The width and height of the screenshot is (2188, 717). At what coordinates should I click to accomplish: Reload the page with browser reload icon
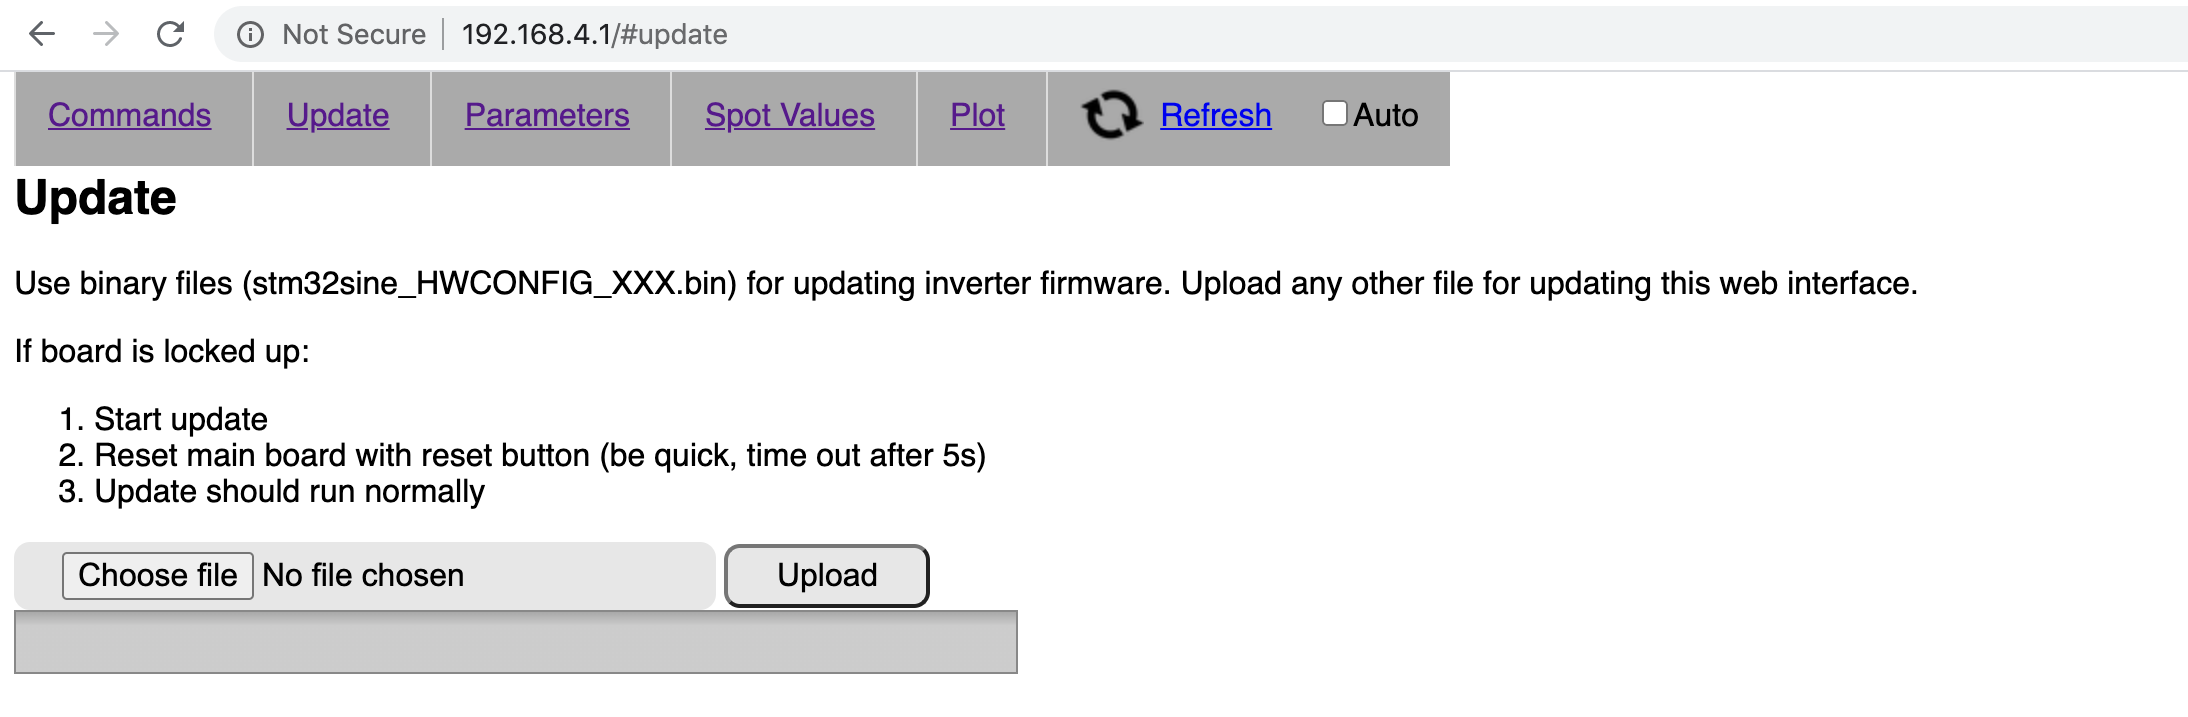[x=171, y=34]
